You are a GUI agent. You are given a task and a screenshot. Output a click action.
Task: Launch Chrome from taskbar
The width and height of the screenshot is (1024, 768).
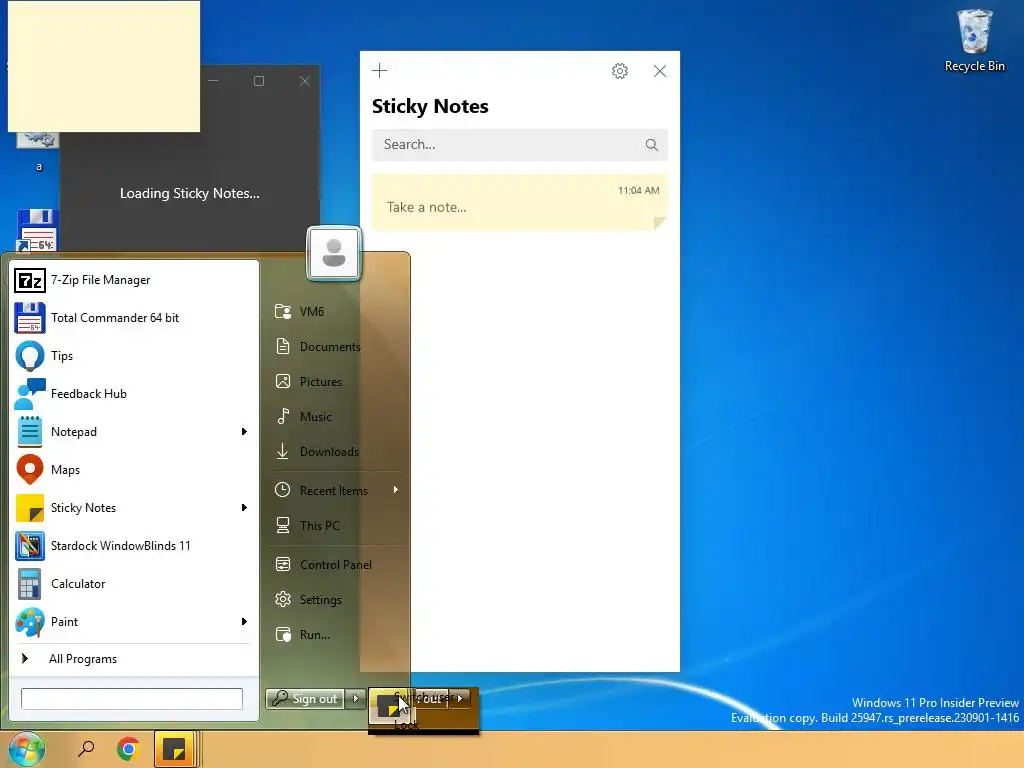pyautogui.click(x=128, y=748)
